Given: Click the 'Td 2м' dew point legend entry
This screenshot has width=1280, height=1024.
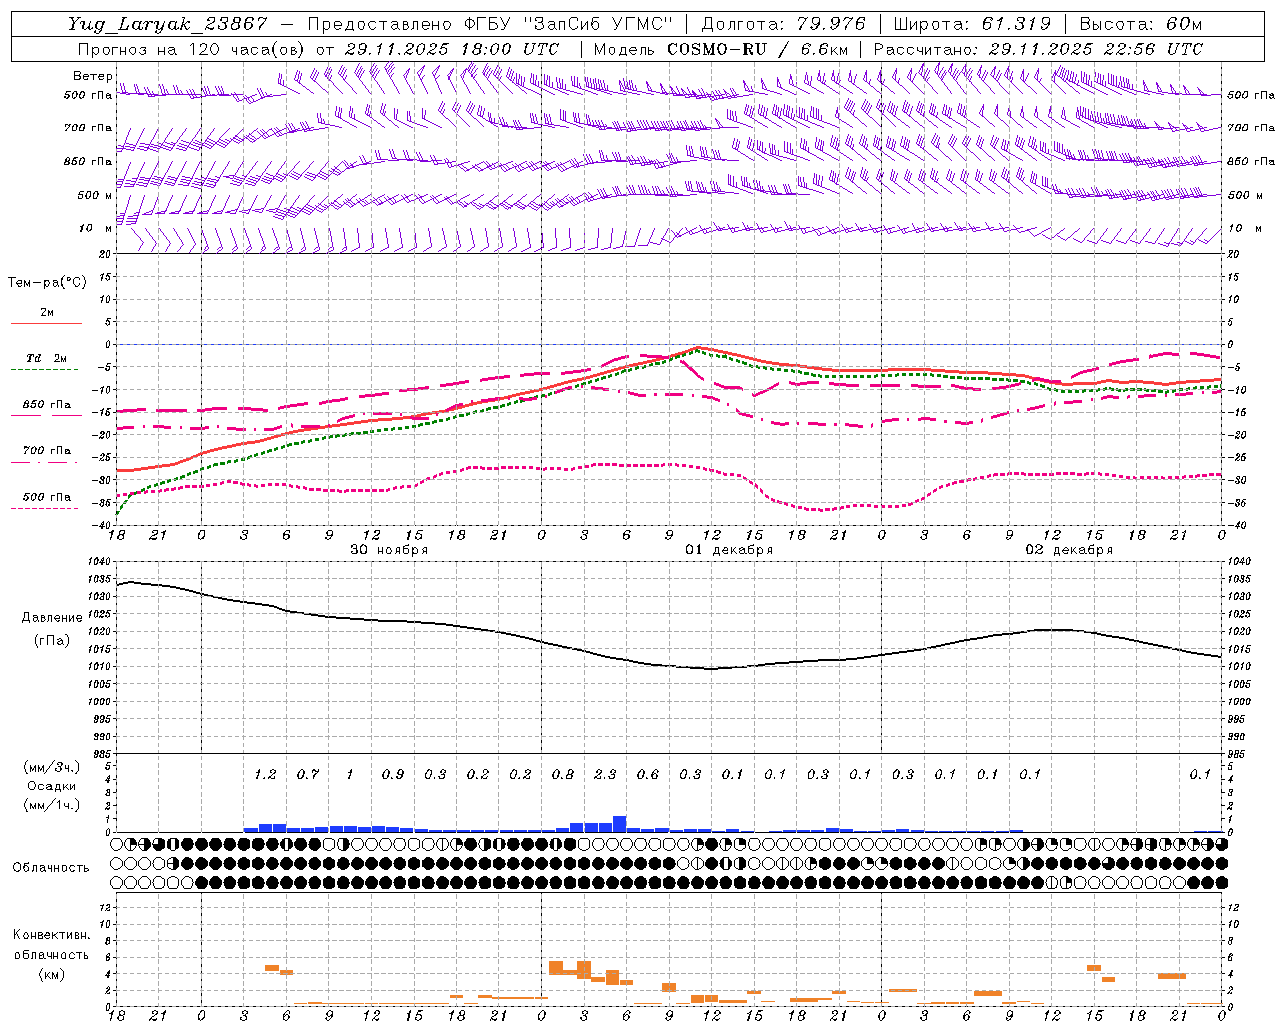Looking at the screenshot, I should click(x=47, y=358).
